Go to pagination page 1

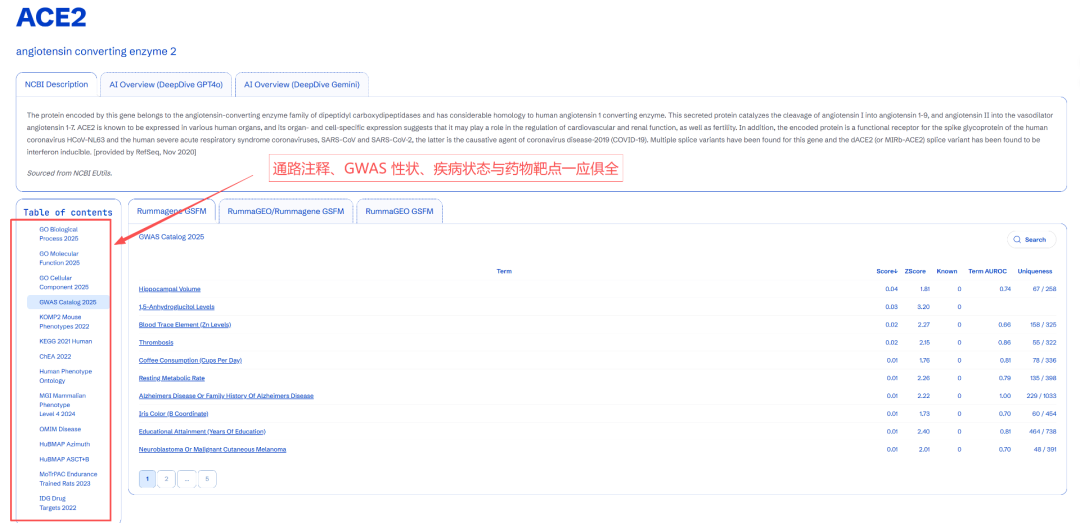pos(147,479)
